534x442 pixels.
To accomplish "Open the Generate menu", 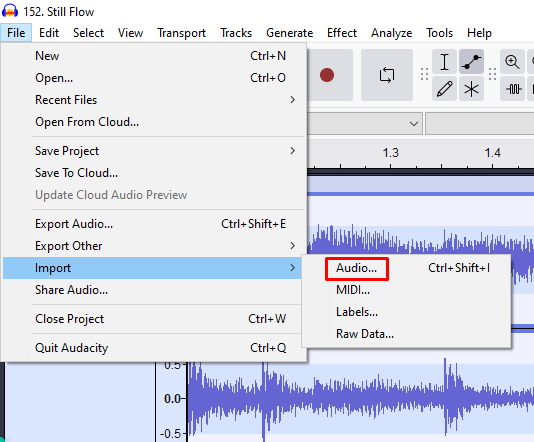I will [289, 33].
